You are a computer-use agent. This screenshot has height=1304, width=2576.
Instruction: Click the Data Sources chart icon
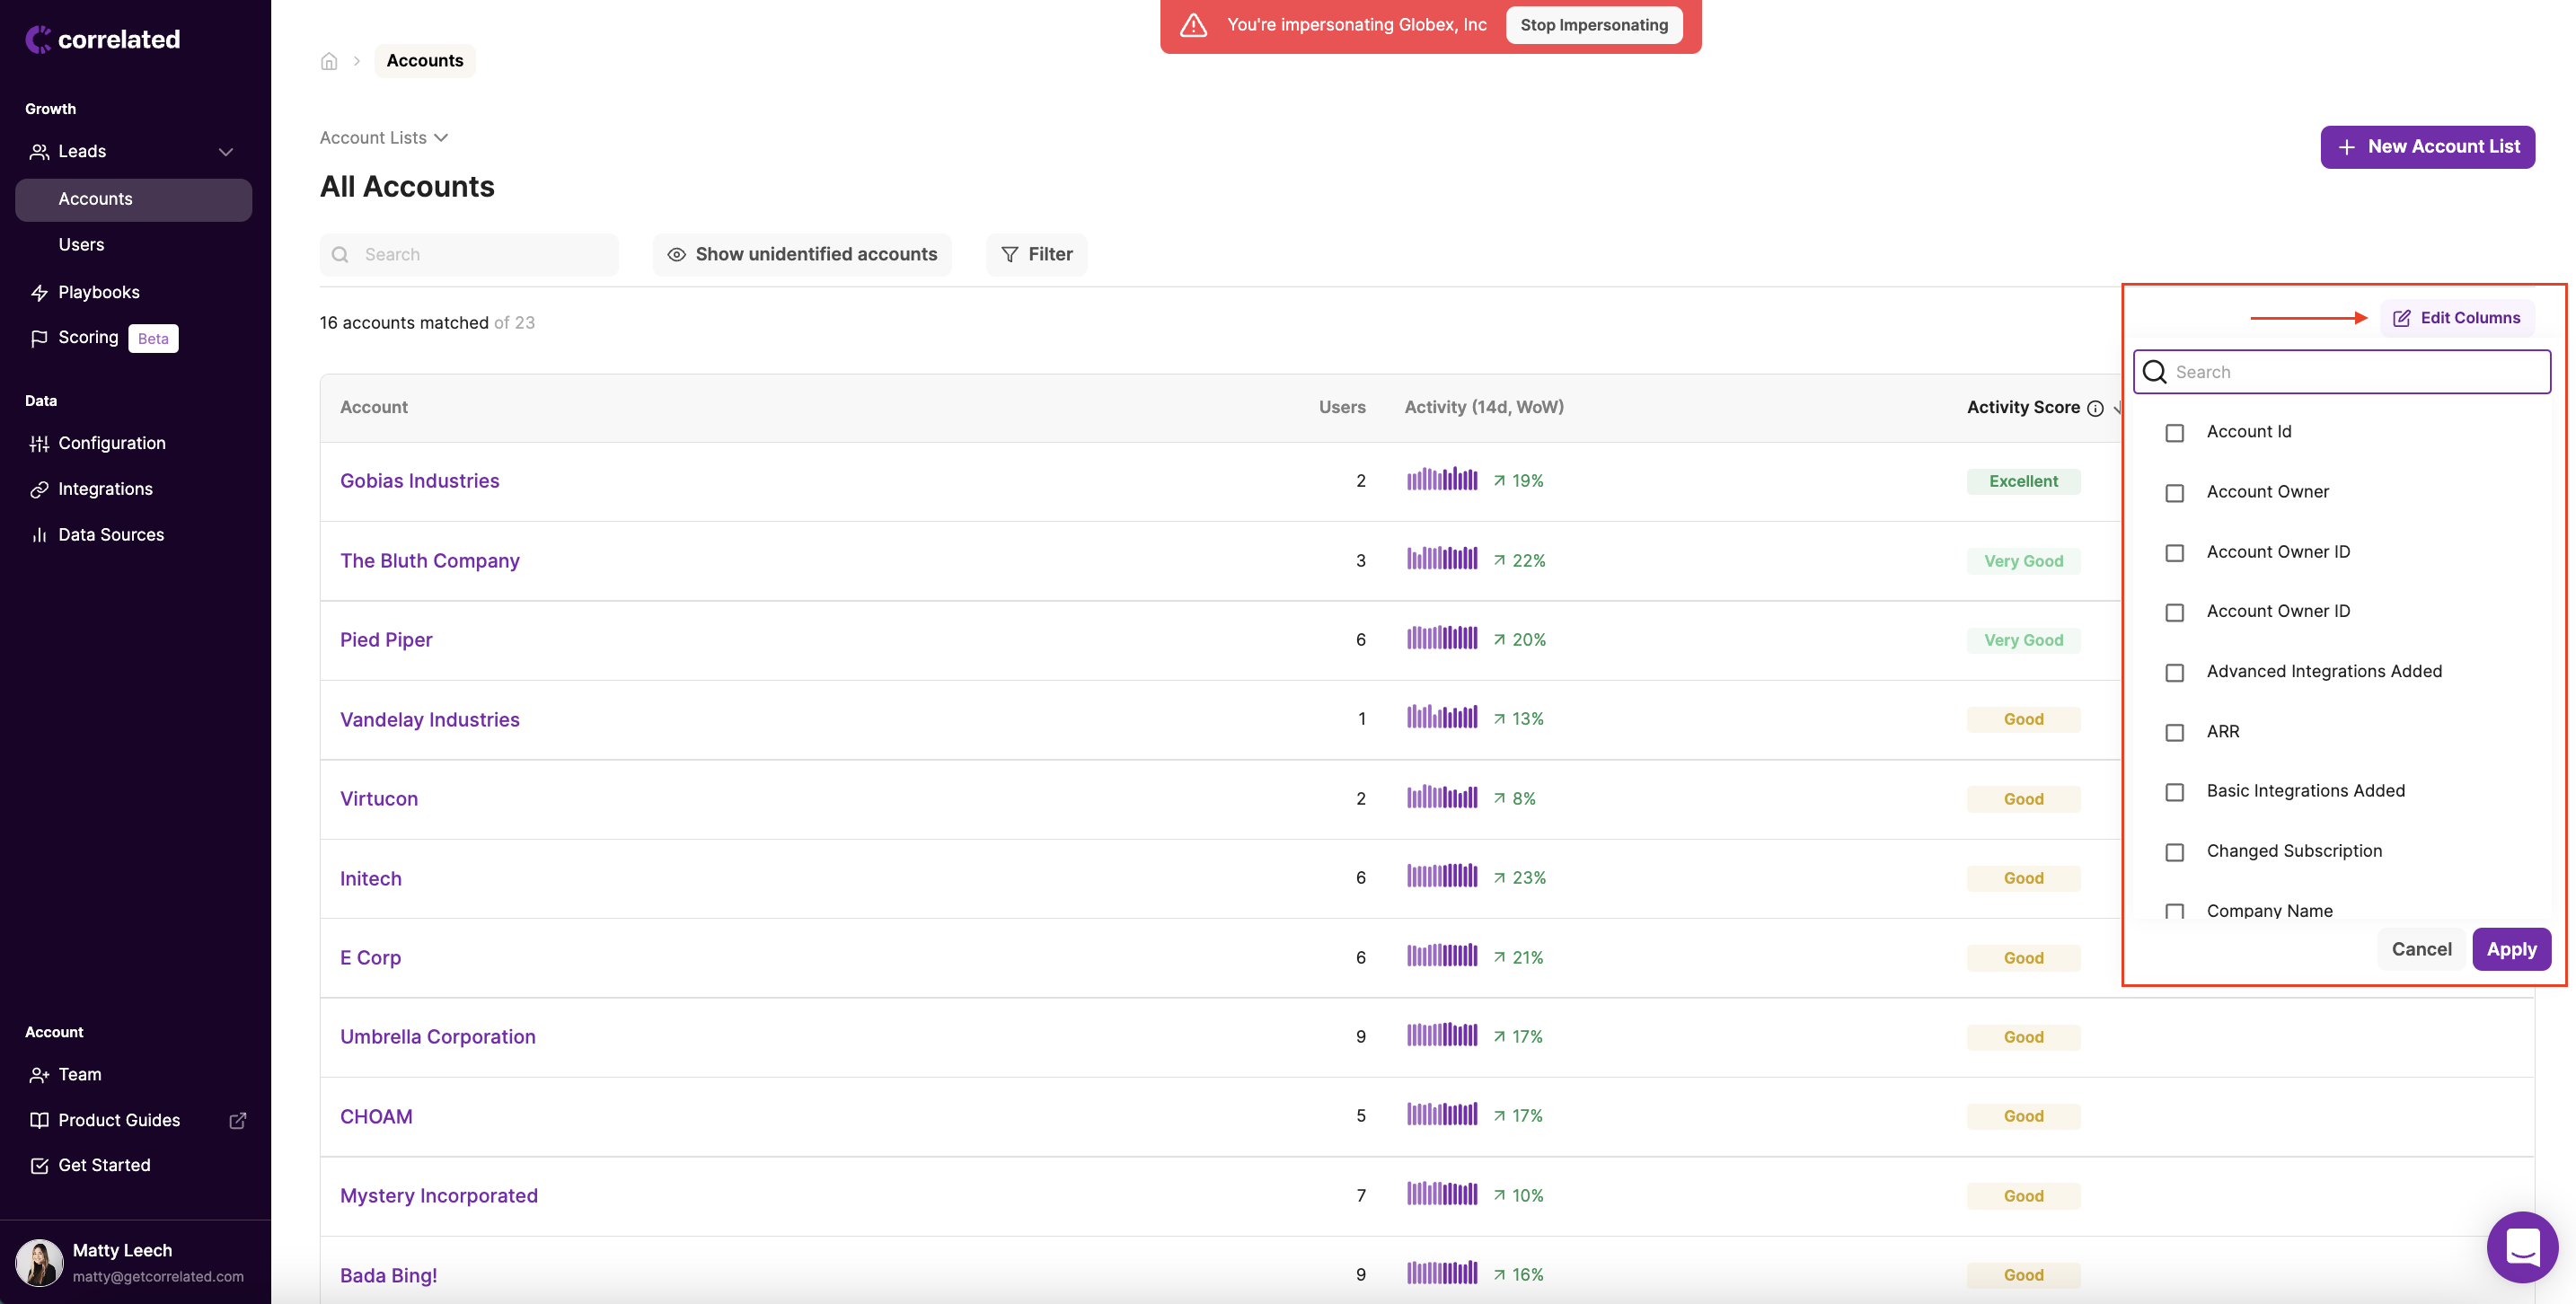pyautogui.click(x=39, y=535)
